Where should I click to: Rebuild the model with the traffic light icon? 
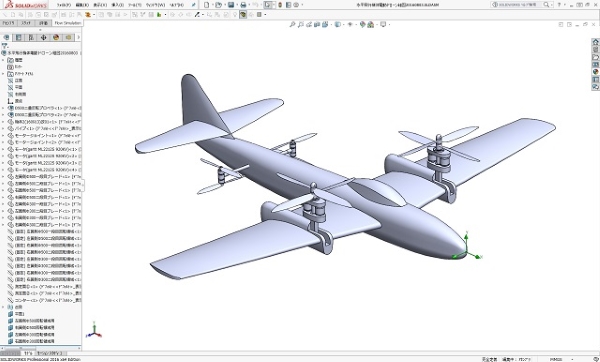pyautogui.click(x=280, y=5)
